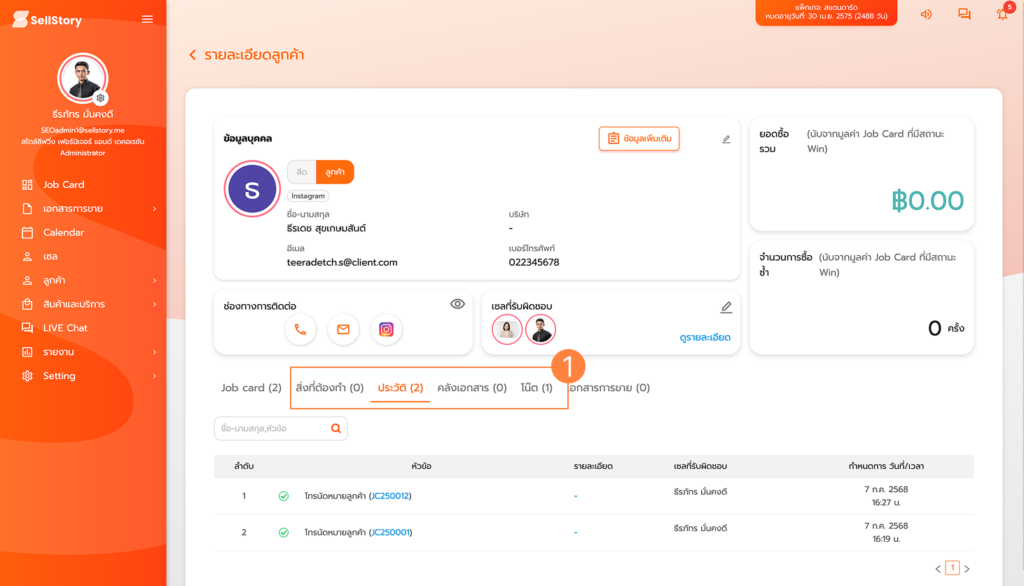Click รายงาน chart icon in sidebar

[x=27, y=352]
